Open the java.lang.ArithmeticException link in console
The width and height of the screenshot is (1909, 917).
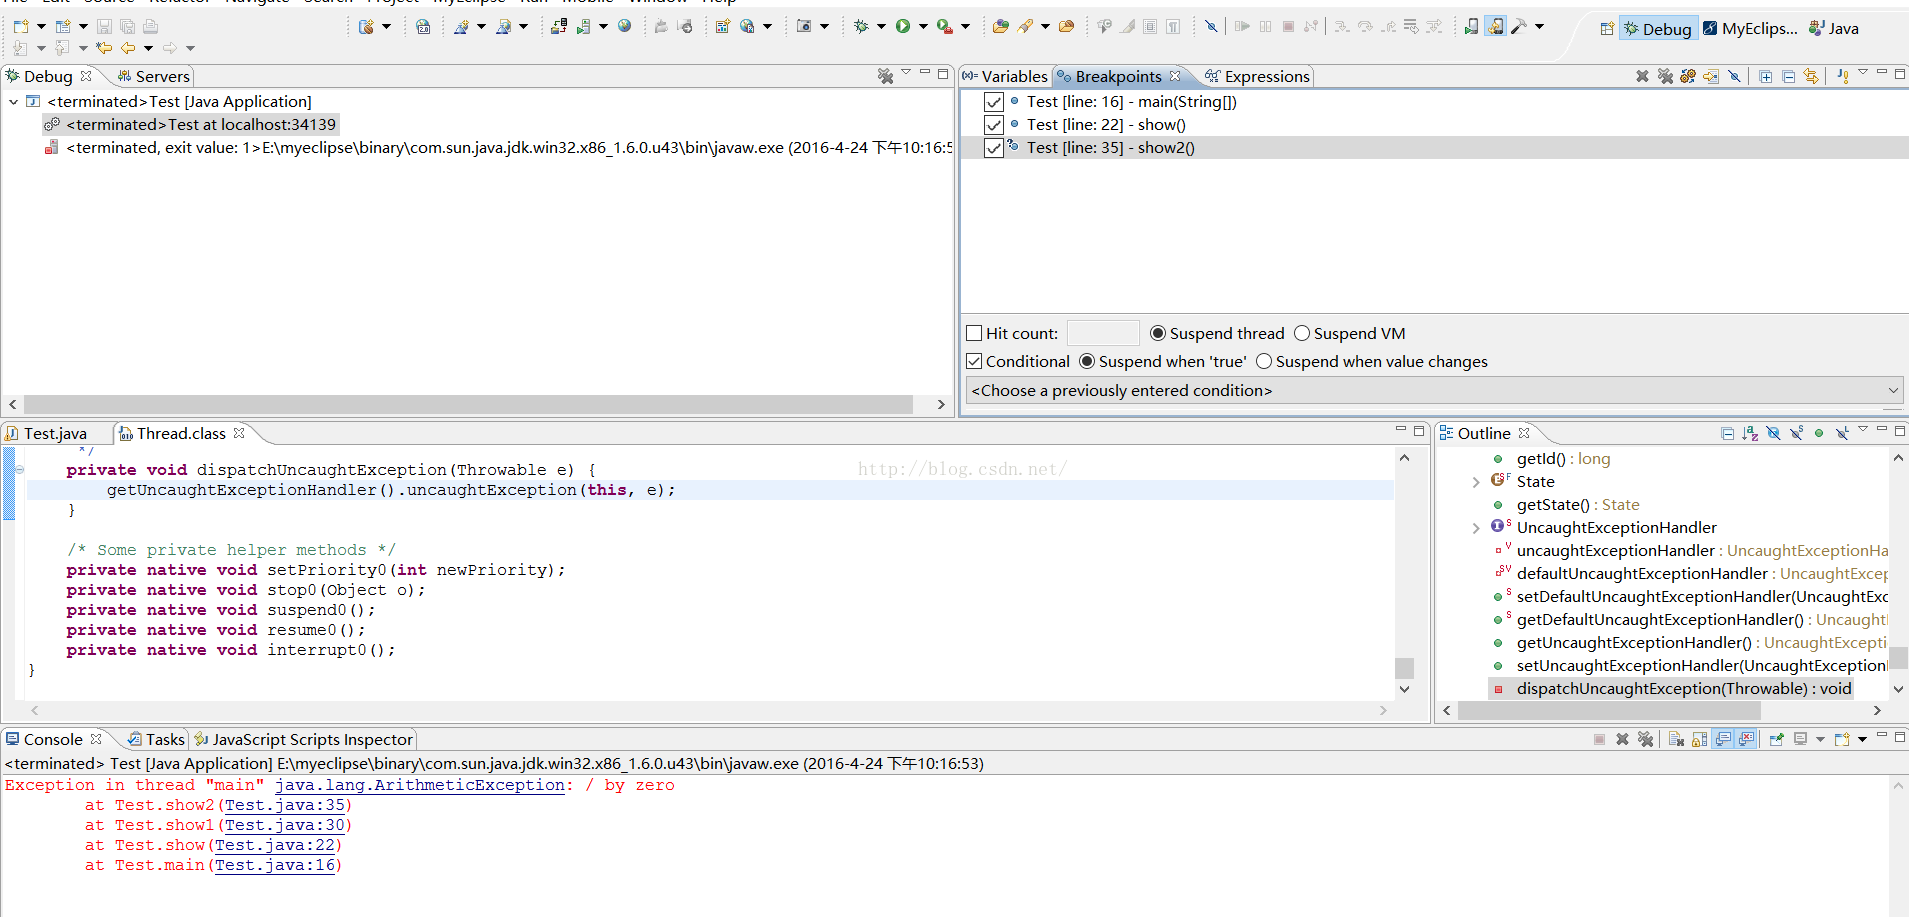coord(420,785)
